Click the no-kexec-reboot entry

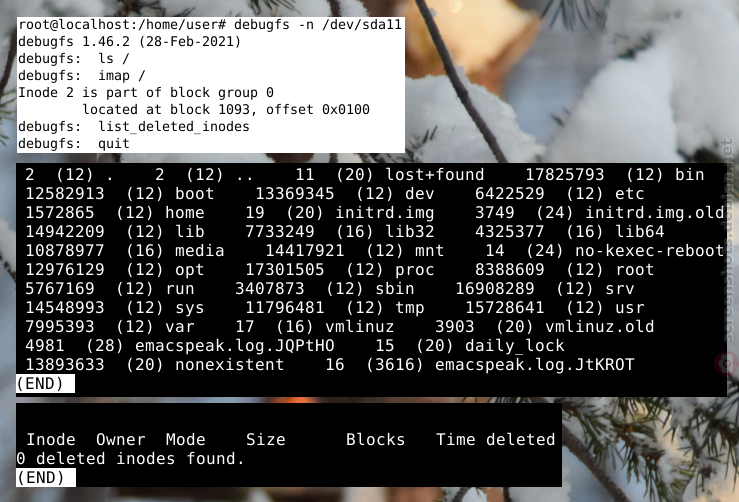(649, 250)
